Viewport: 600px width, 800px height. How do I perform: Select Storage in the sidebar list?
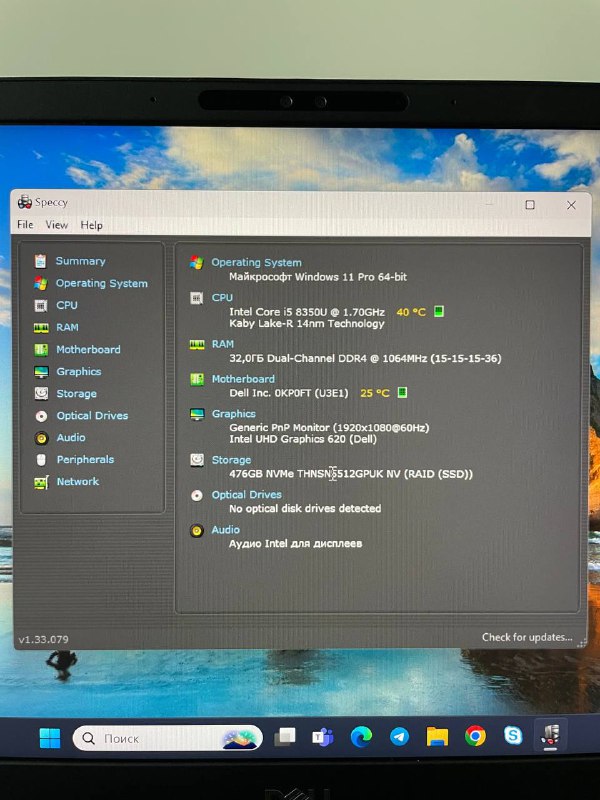[77, 393]
